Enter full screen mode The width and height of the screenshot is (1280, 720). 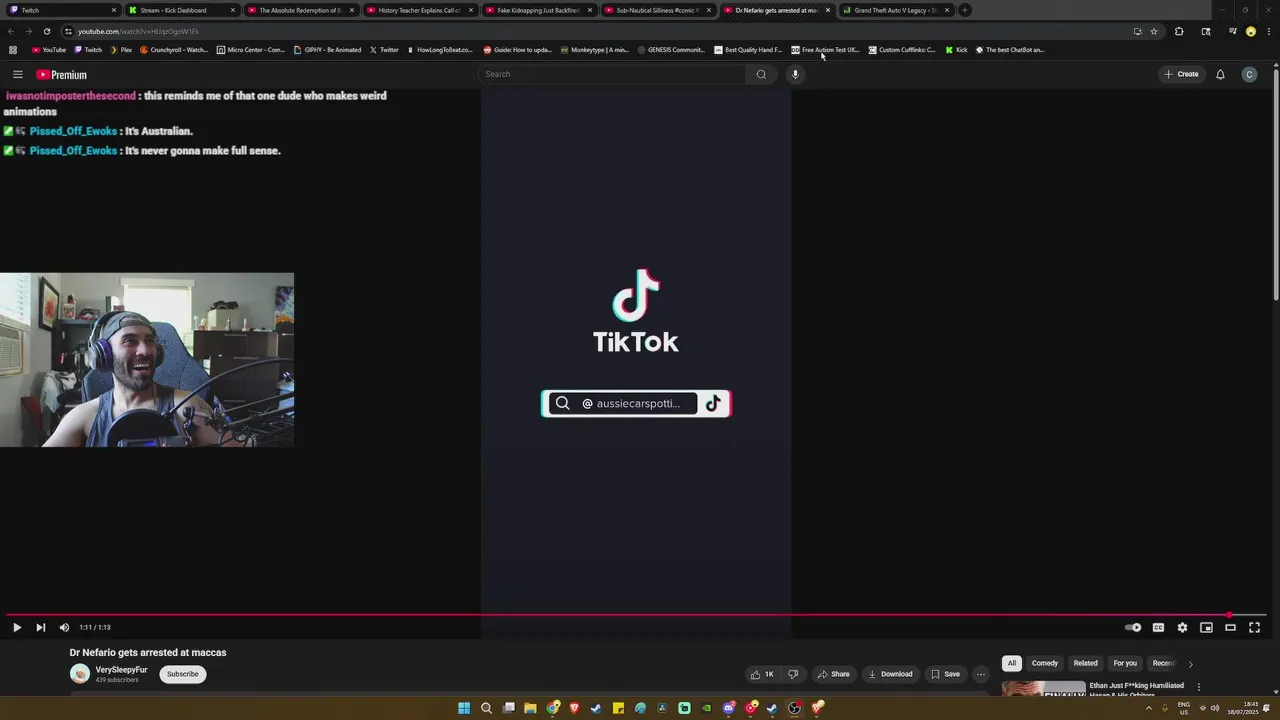pyautogui.click(x=1254, y=628)
